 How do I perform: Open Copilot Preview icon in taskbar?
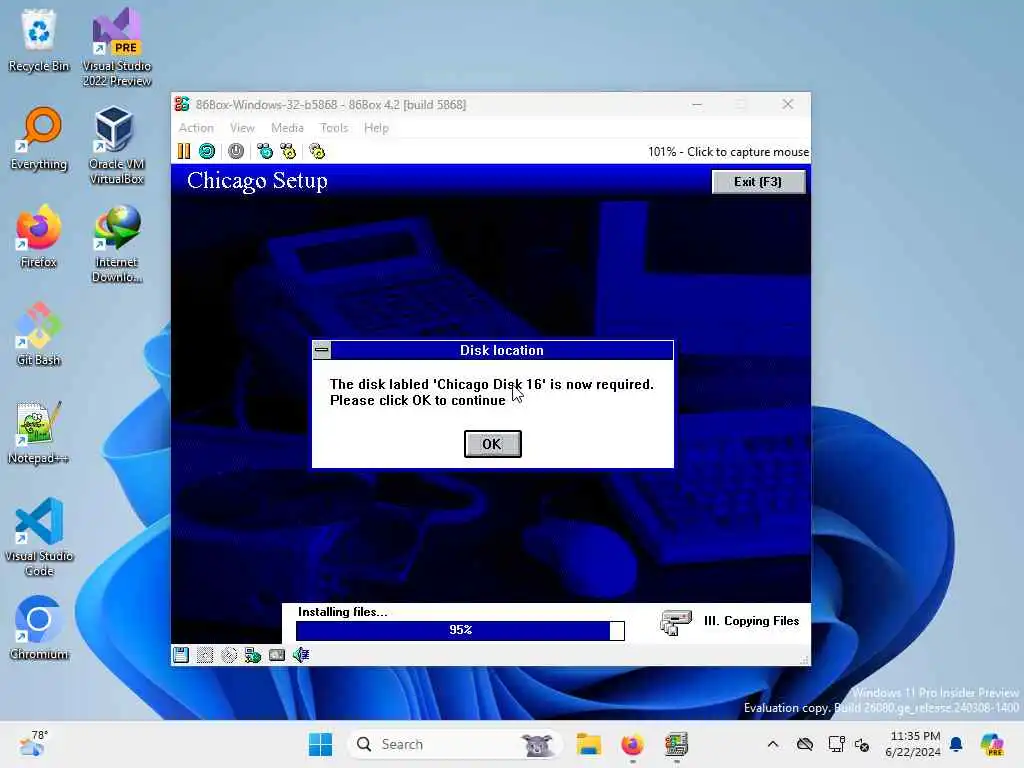click(x=993, y=744)
